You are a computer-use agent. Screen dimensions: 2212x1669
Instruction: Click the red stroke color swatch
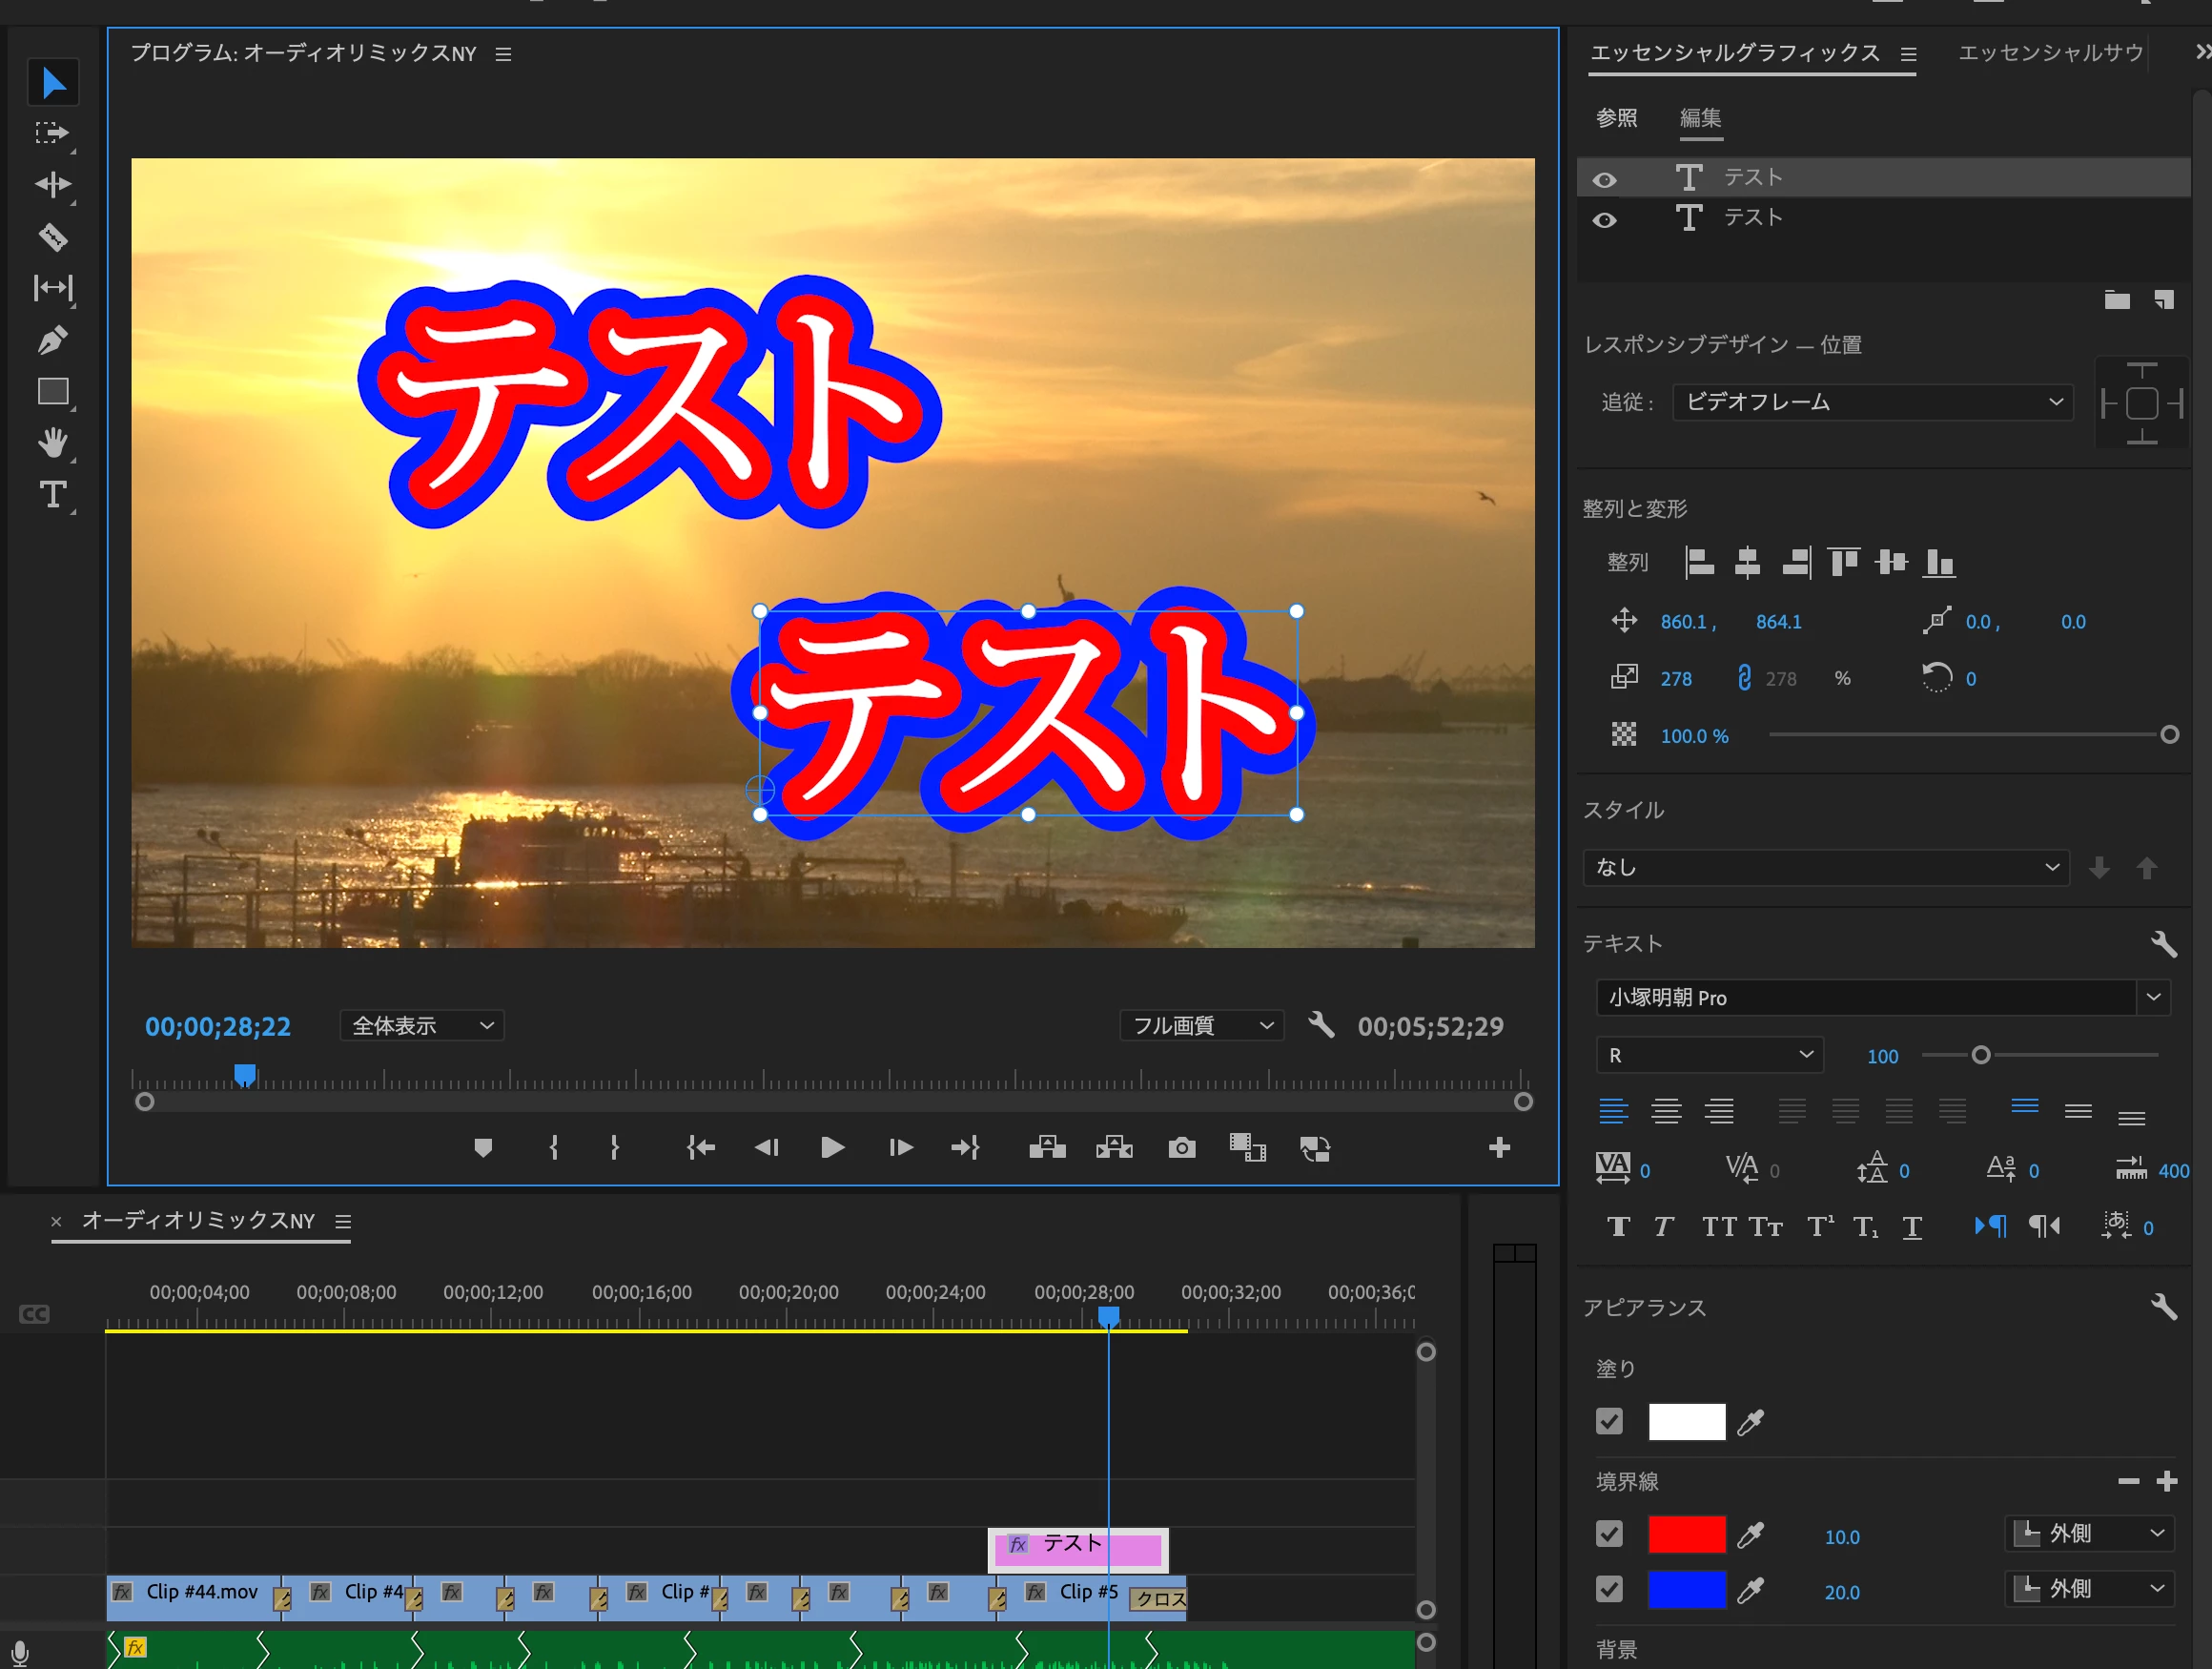1686,1534
